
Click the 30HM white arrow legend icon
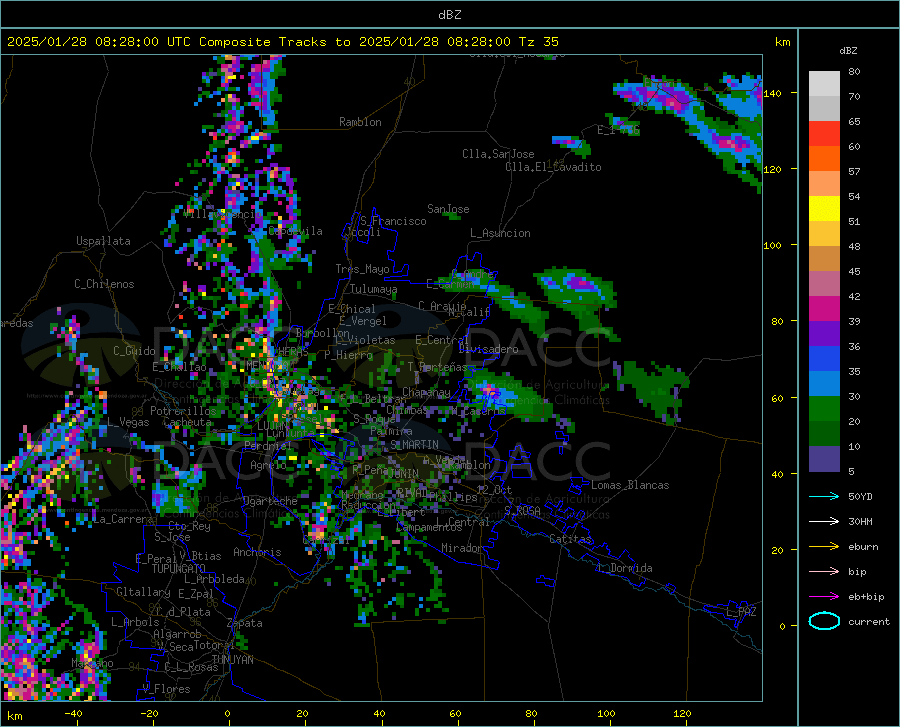pos(824,522)
